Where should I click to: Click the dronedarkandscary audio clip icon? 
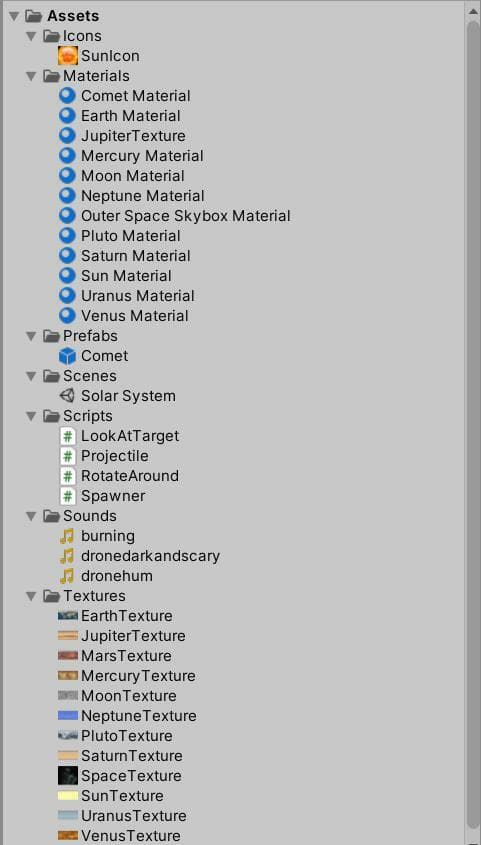coord(67,556)
